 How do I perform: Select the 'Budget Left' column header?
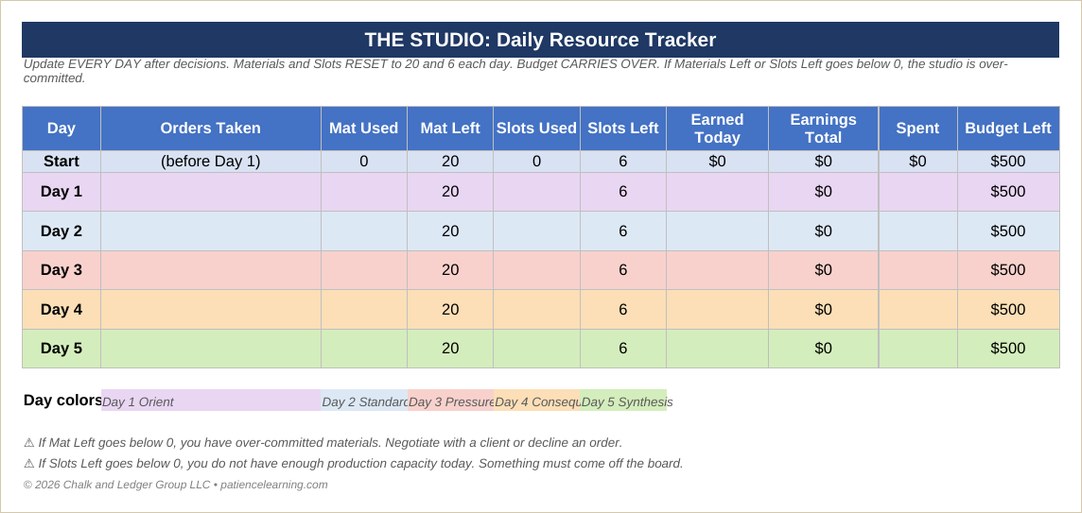tap(1008, 128)
